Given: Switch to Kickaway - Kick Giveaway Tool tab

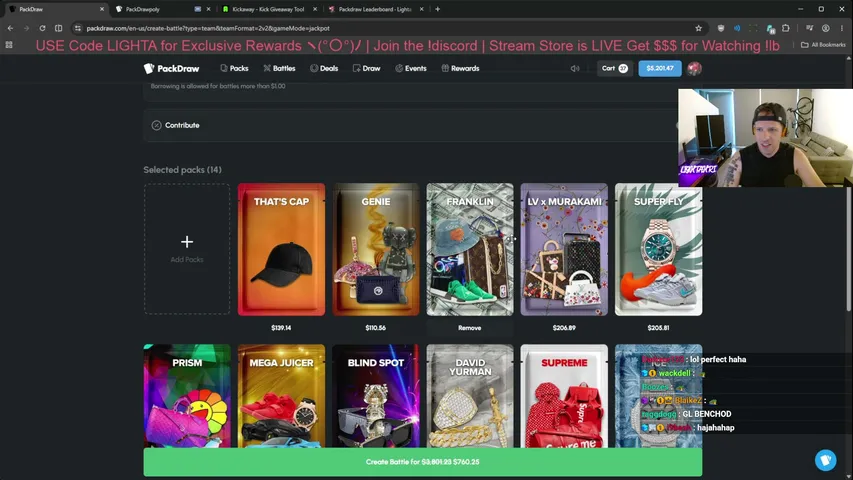Looking at the screenshot, I should [x=268, y=9].
